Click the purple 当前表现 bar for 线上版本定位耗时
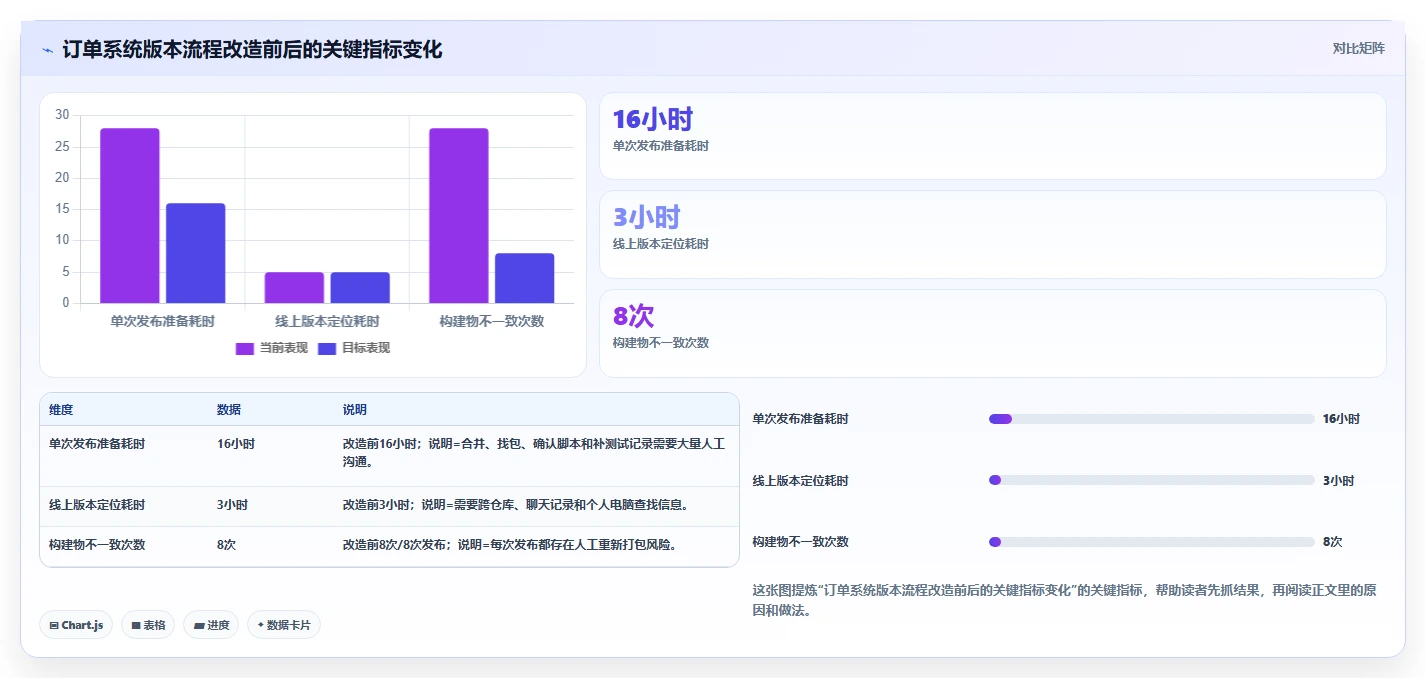The height and width of the screenshot is (678, 1426). [294, 287]
